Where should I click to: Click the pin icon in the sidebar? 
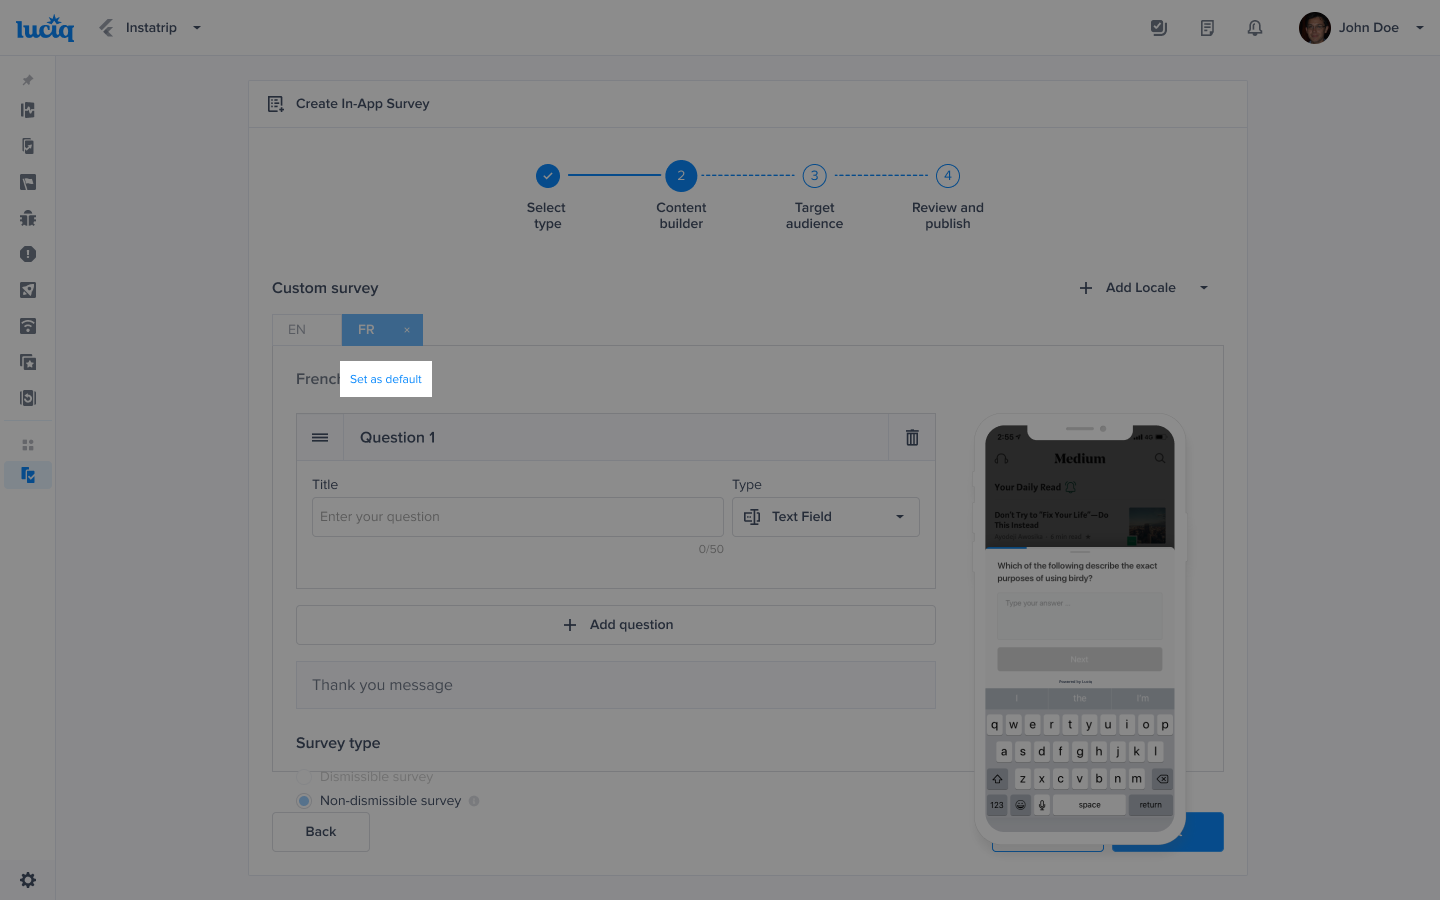28,80
